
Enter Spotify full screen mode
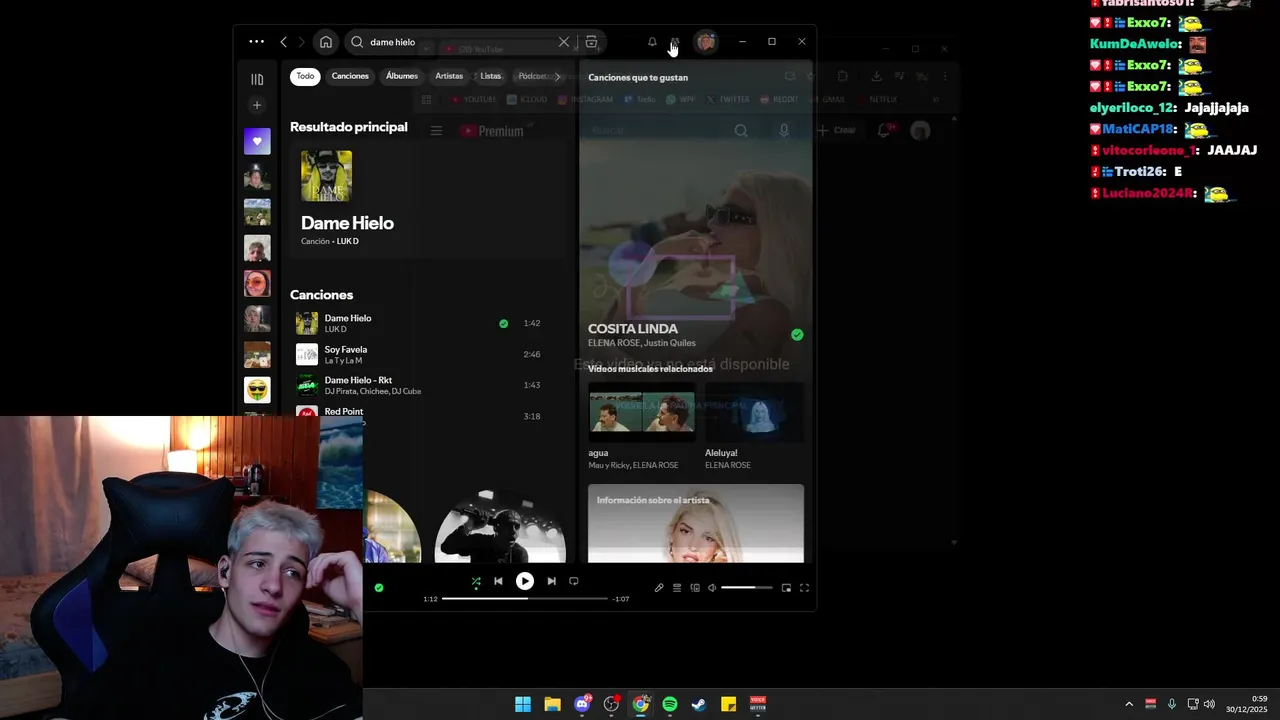[804, 588]
